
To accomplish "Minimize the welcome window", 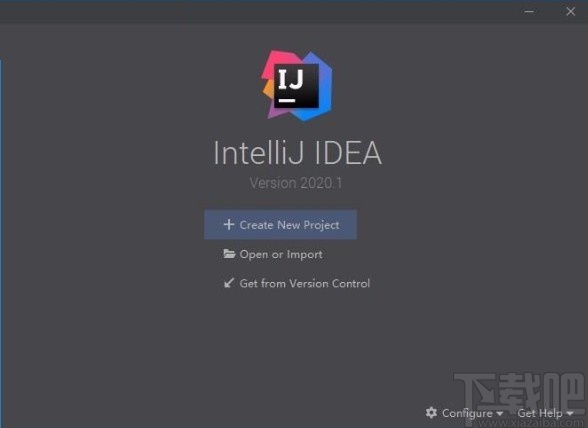I will [x=529, y=12].
